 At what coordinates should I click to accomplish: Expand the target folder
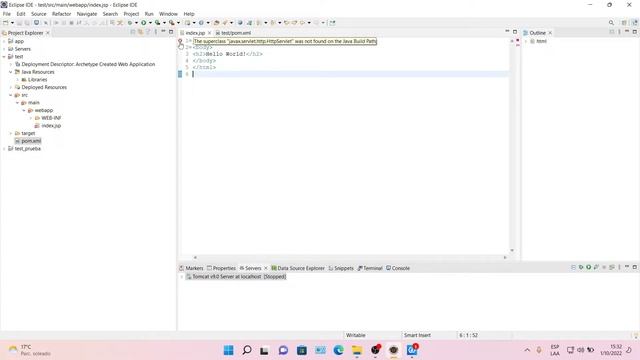11,133
